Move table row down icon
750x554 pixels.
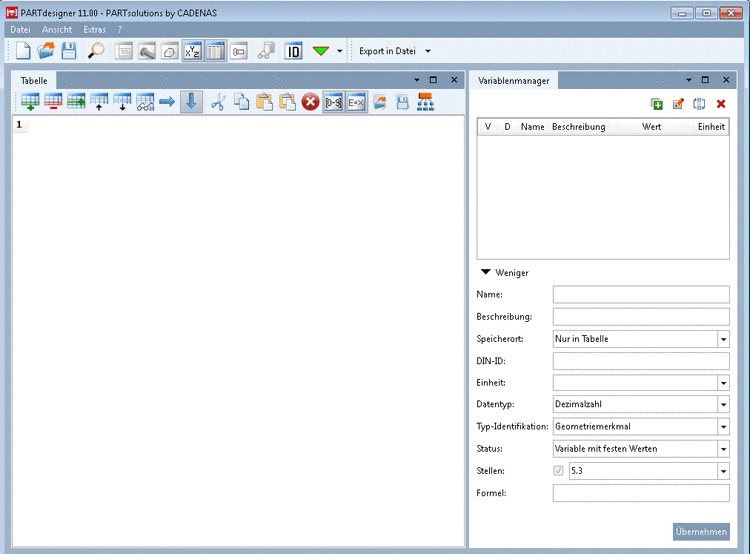click(122, 102)
